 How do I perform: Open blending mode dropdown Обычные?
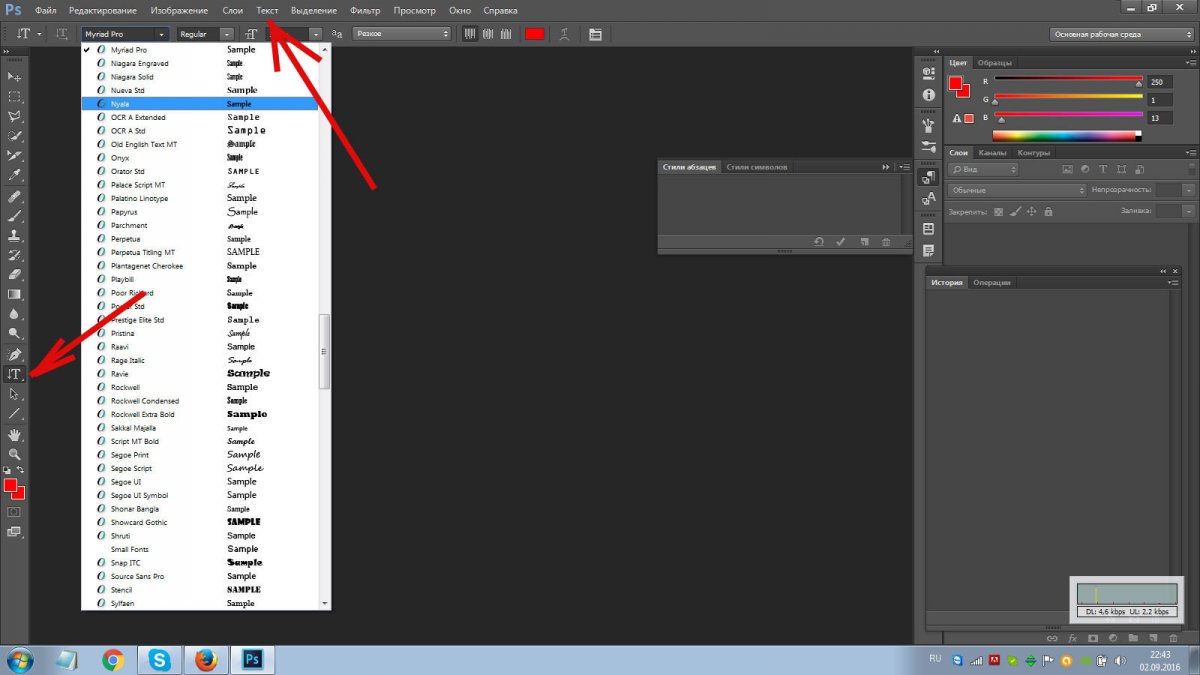click(1017, 190)
